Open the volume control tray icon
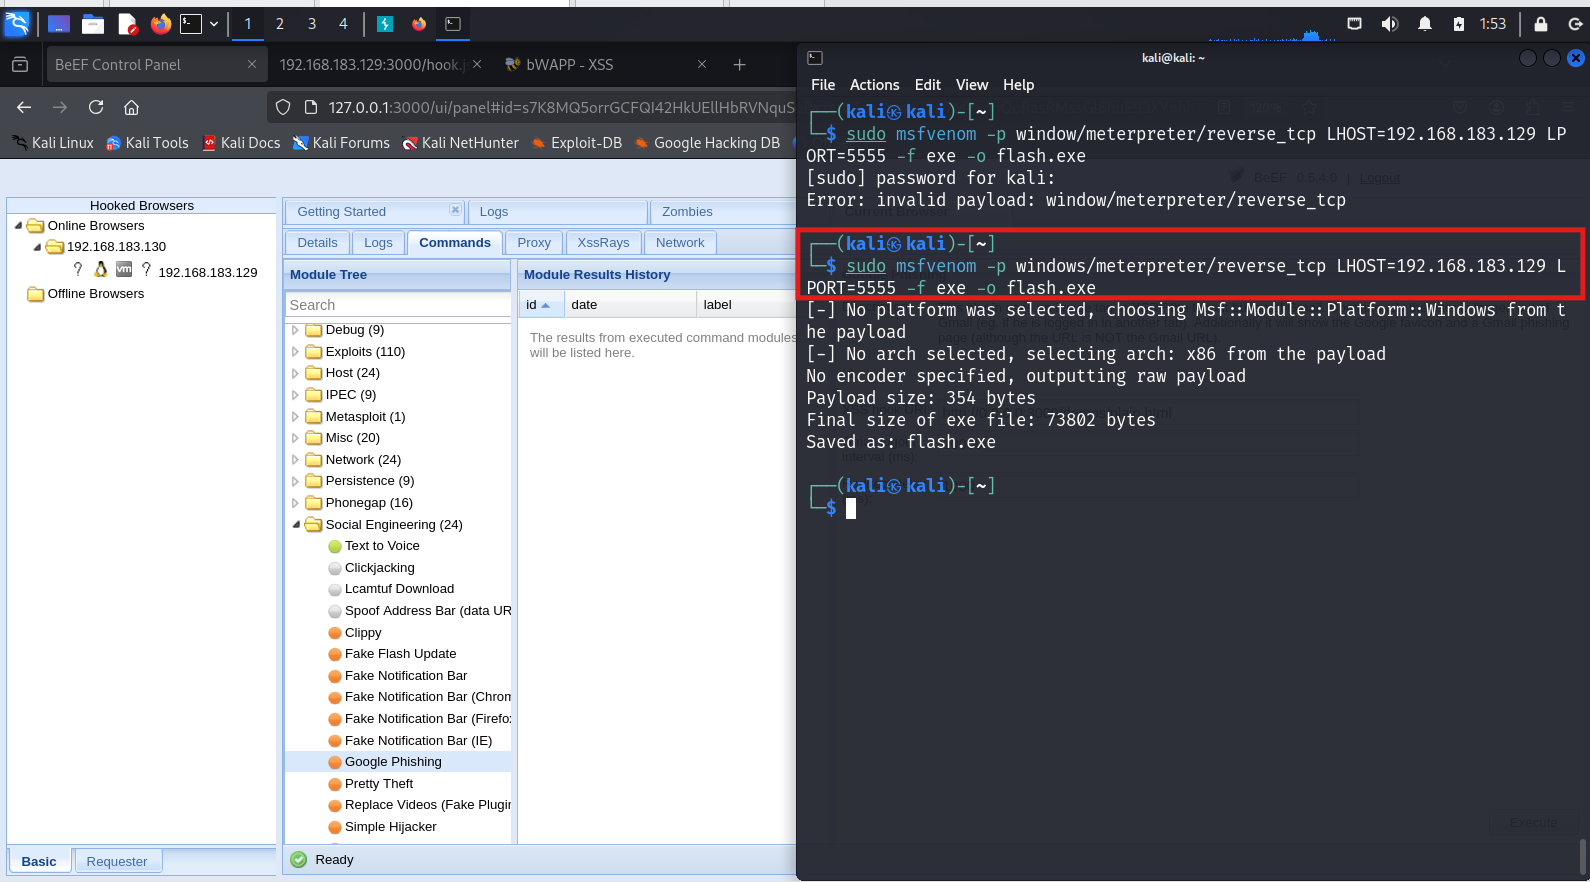Screen dimensions: 1590x882 coord(1390,24)
